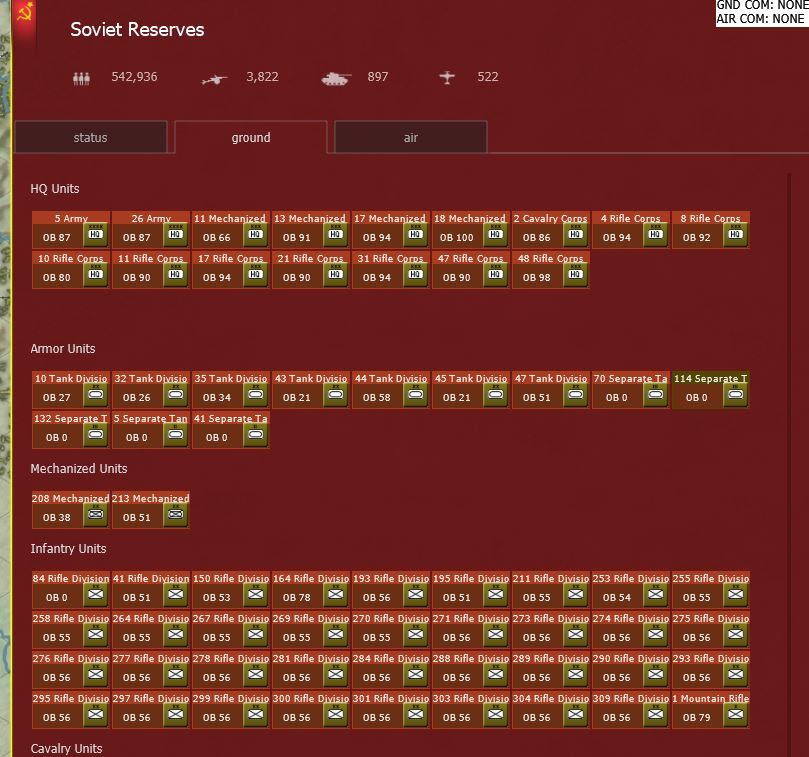Click the 164 Rifle Division infantry icon
The image size is (809, 757).
[335, 594]
